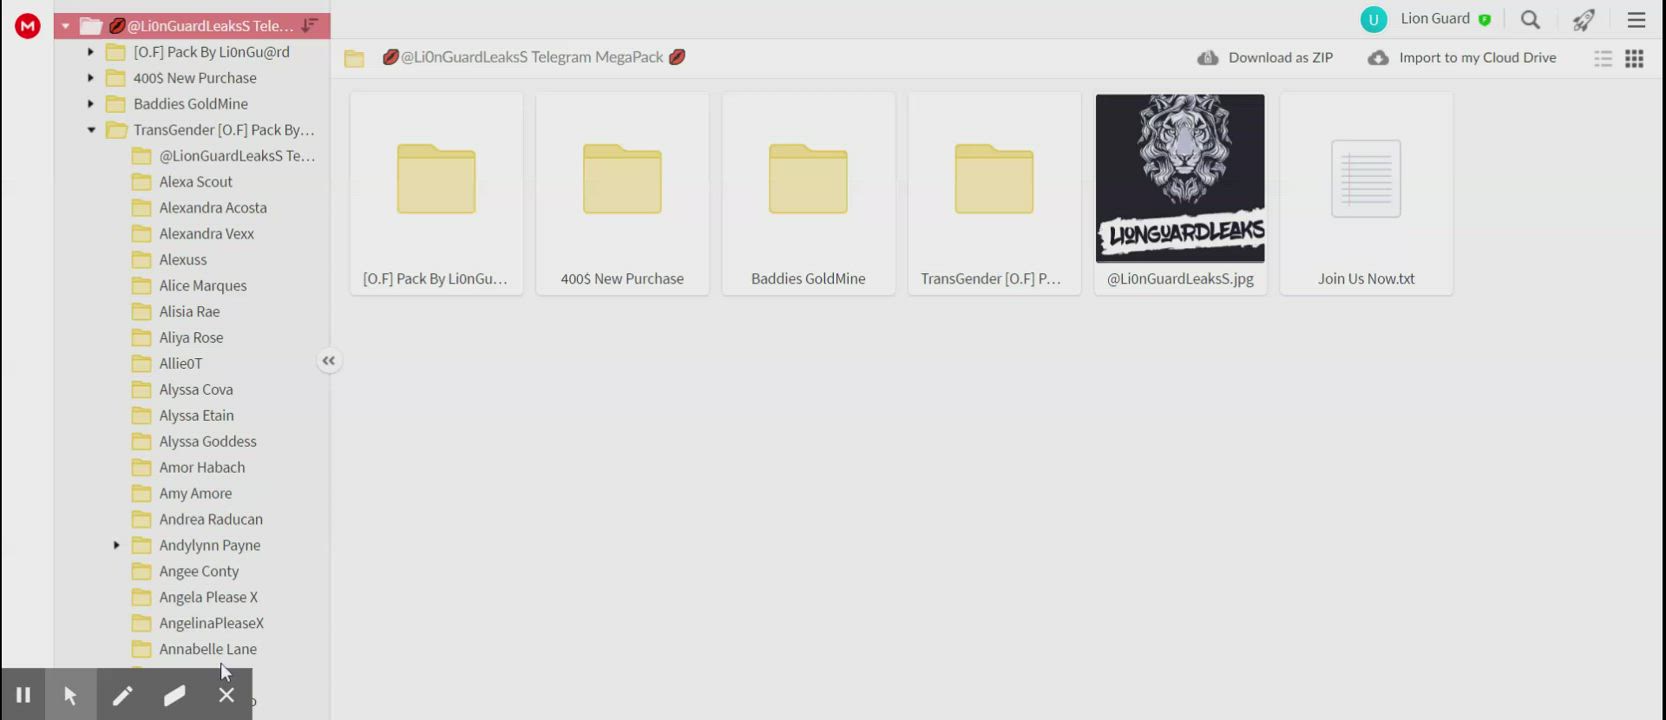Image resolution: width=1666 pixels, height=720 pixels.
Task: Open the search magnifier icon
Action: pos(1530,19)
